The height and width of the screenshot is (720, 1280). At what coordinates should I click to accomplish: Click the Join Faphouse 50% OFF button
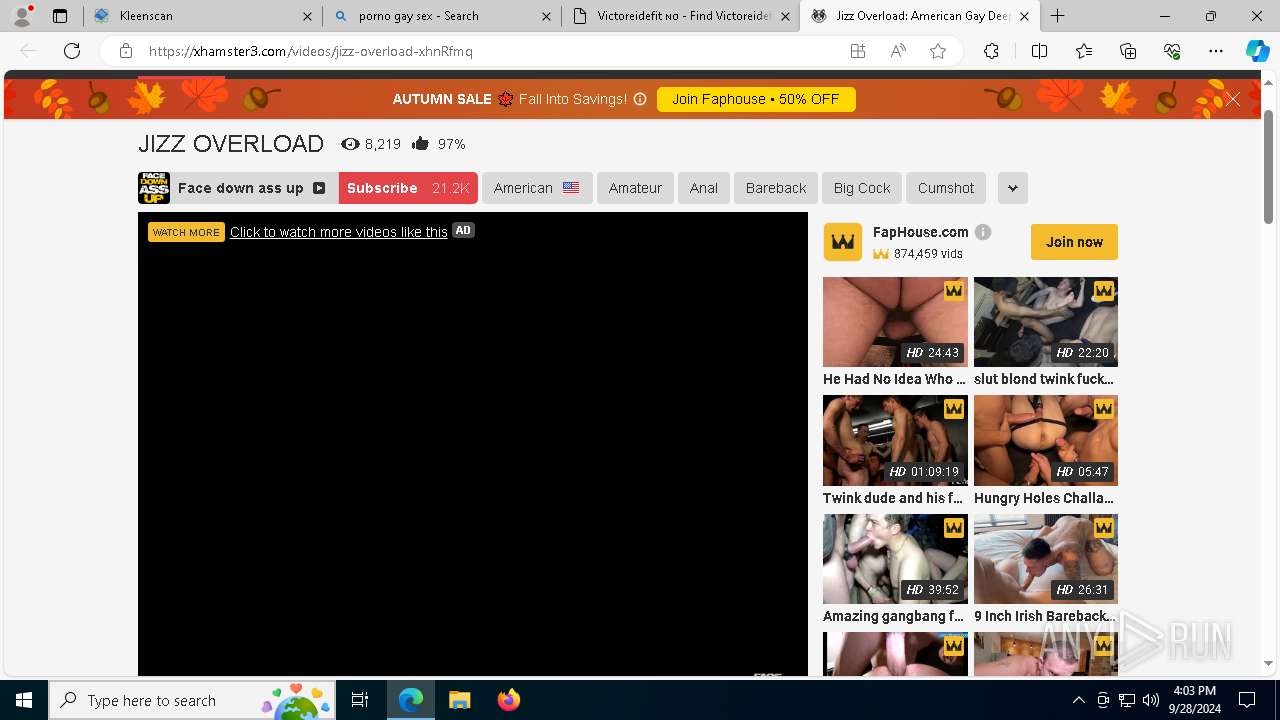pos(756,99)
